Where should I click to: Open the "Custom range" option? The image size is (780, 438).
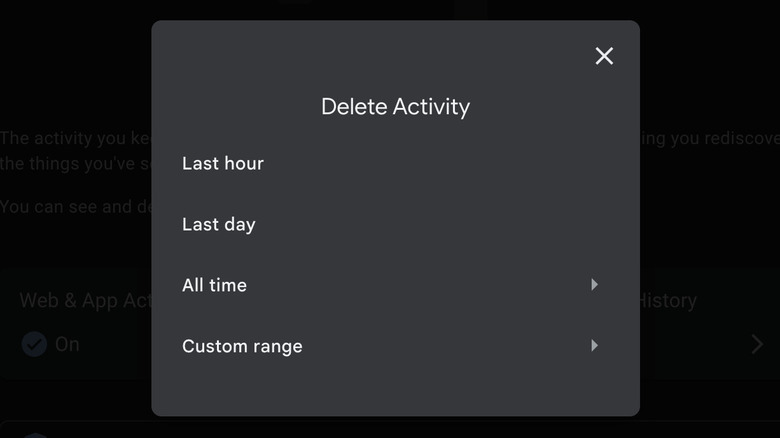click(x=242, y=346)
